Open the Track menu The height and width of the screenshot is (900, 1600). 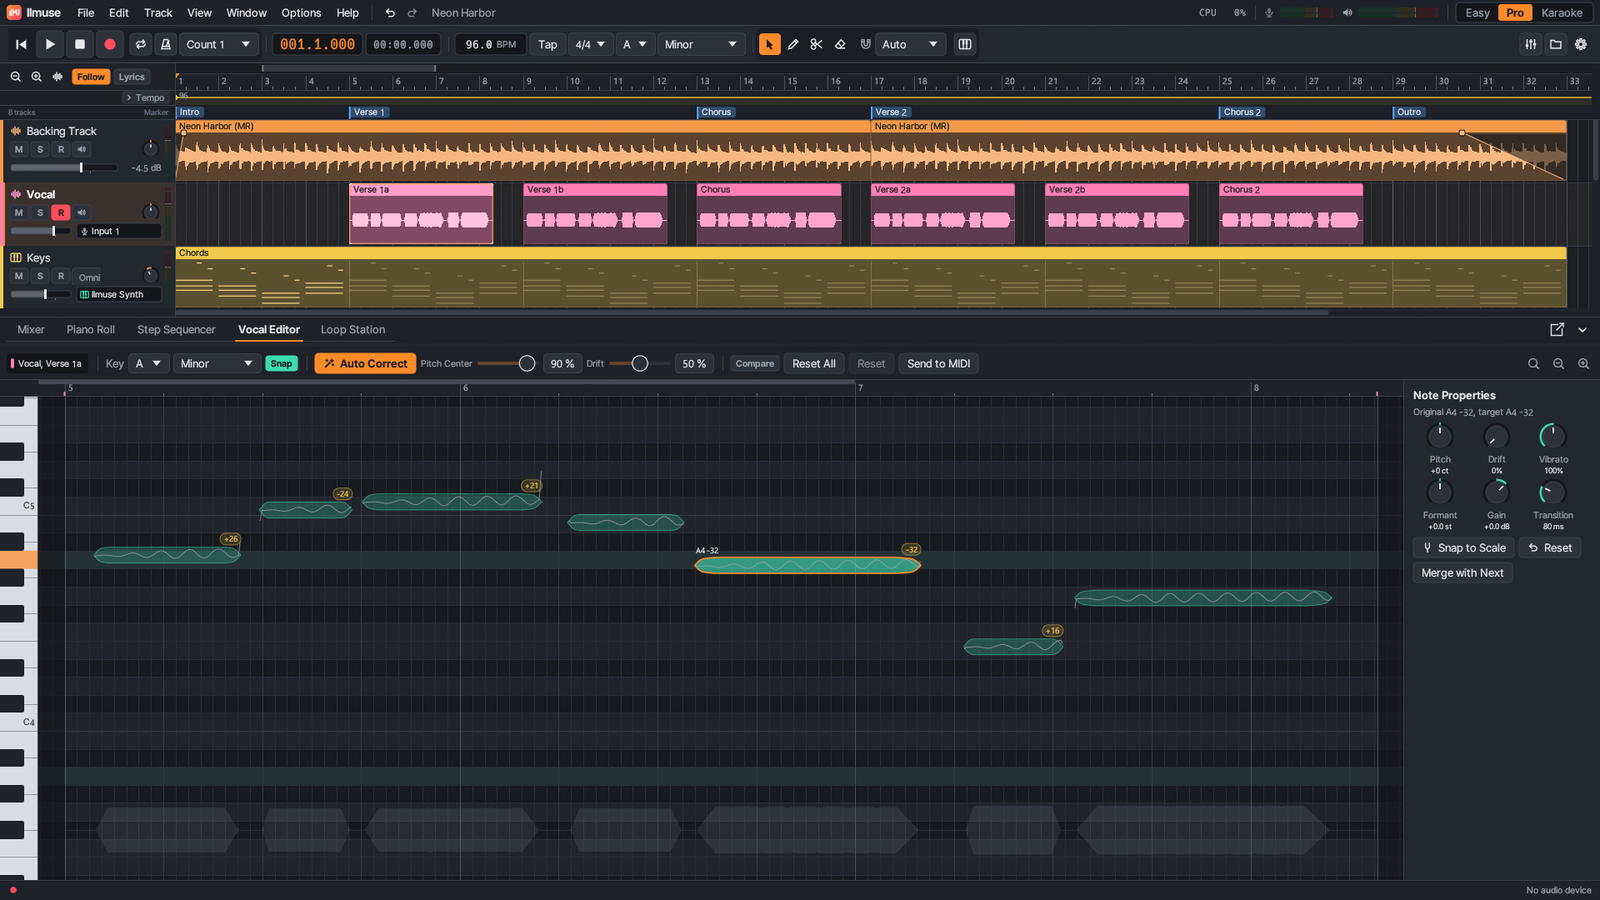pyautogui.click(x=158, y=13)
